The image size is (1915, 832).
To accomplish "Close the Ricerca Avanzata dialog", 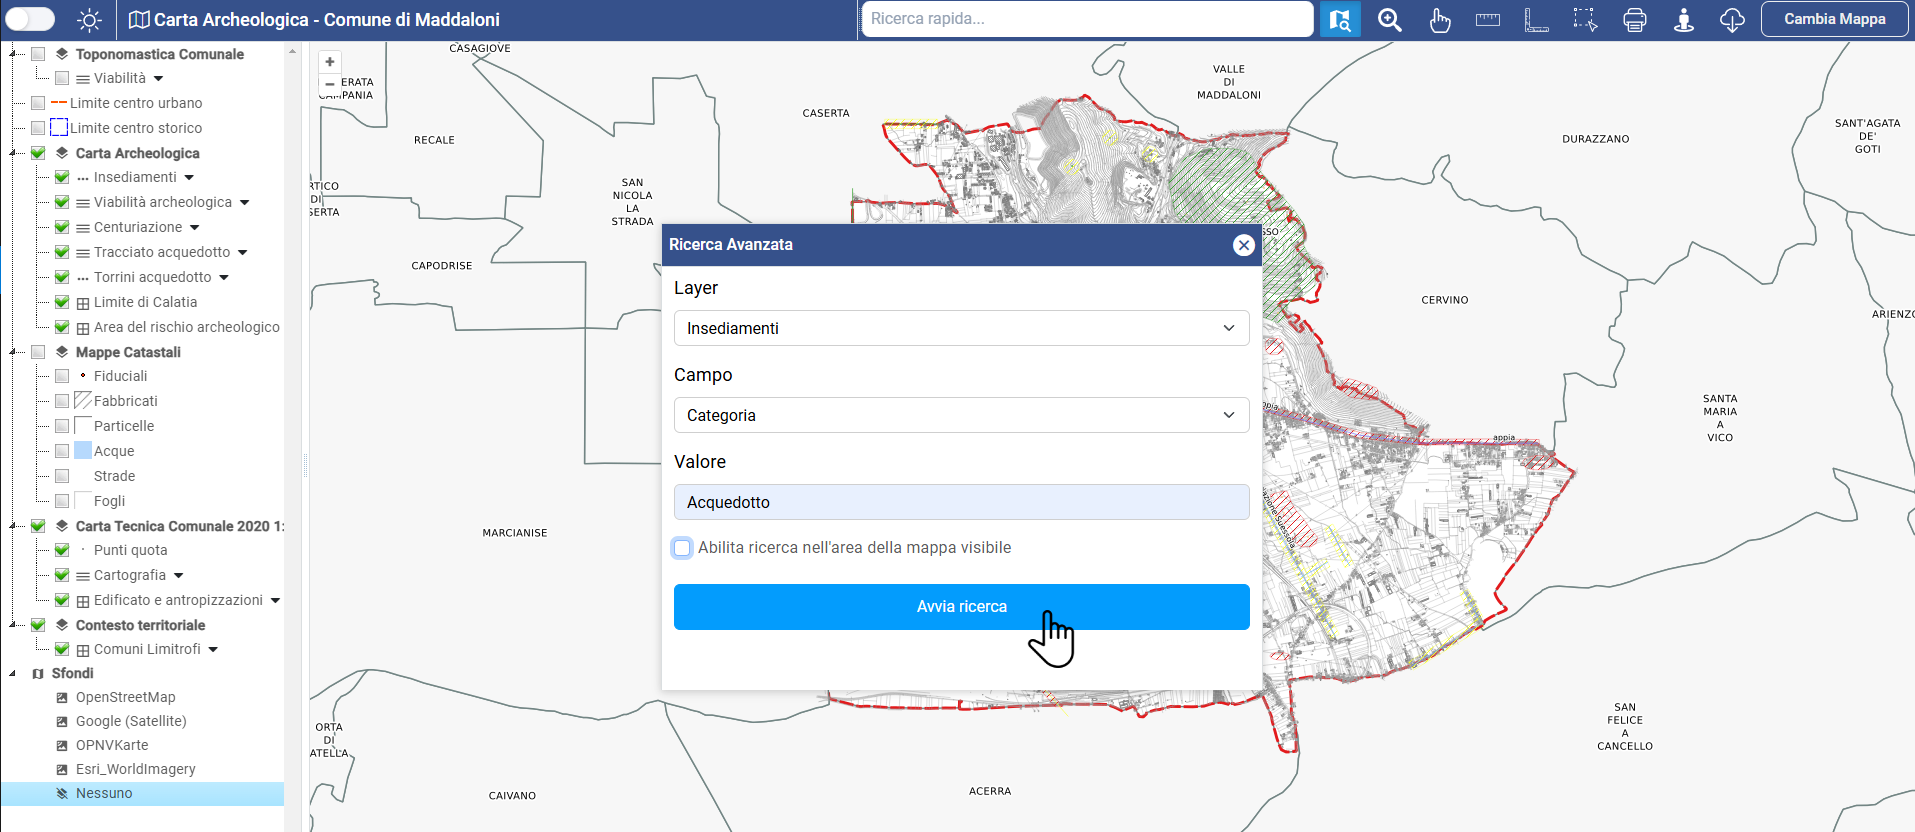I will point(1243,245).
